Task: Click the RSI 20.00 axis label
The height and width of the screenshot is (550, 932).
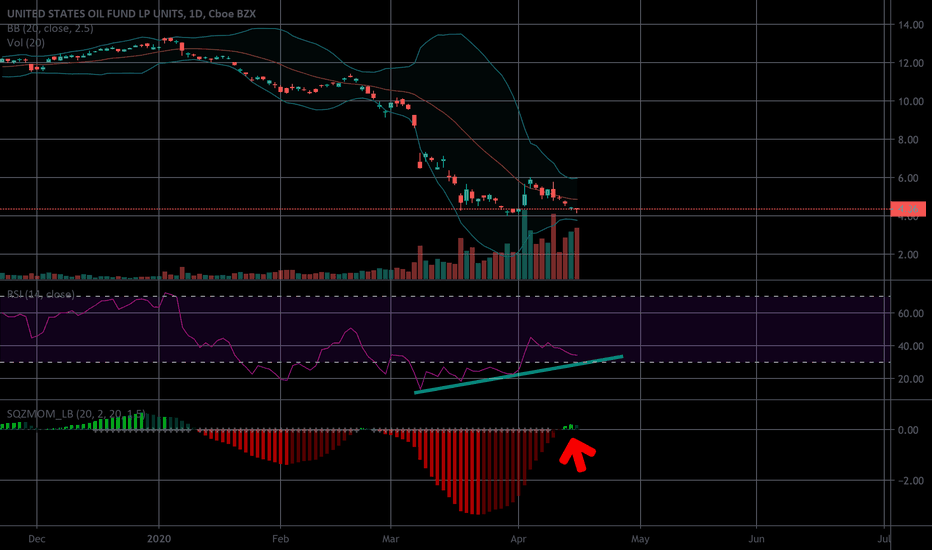Action: (911, 379)
